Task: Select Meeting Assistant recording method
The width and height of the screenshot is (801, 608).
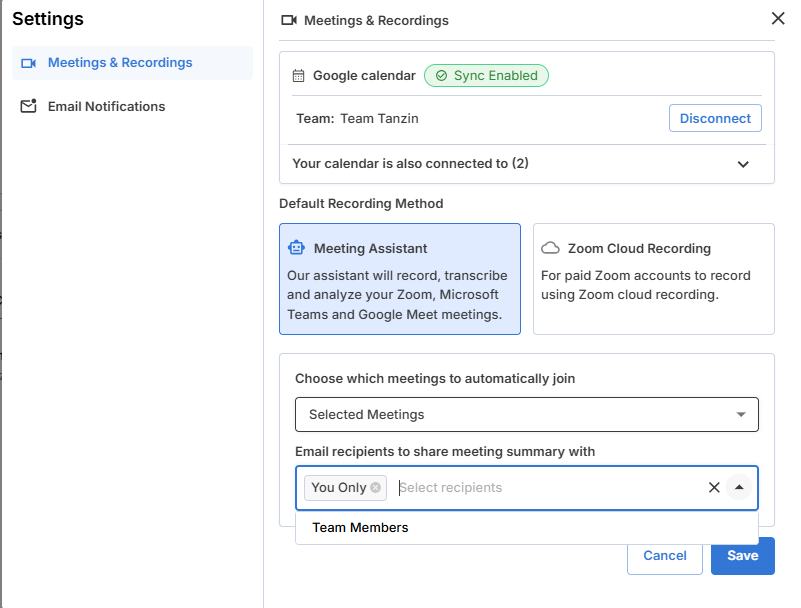Action: pyautogui.click(x=399, y=278)
